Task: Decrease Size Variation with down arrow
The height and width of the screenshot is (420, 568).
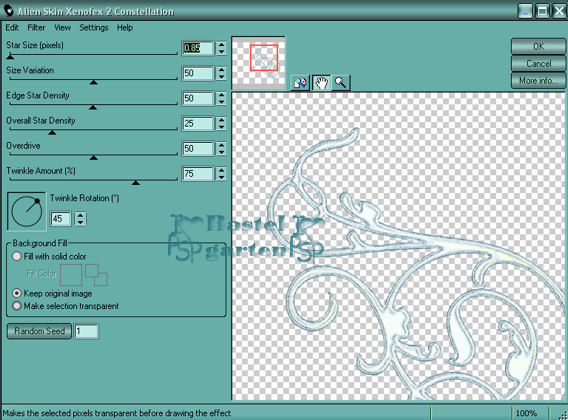Action: pyautogui.click(x=222, y=77)
